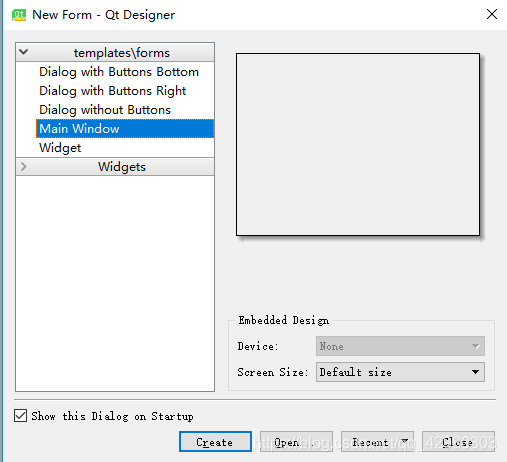Screen dimensions: 507x462
Task: Collapse the templates\forms group chevron
Action: 24,52
